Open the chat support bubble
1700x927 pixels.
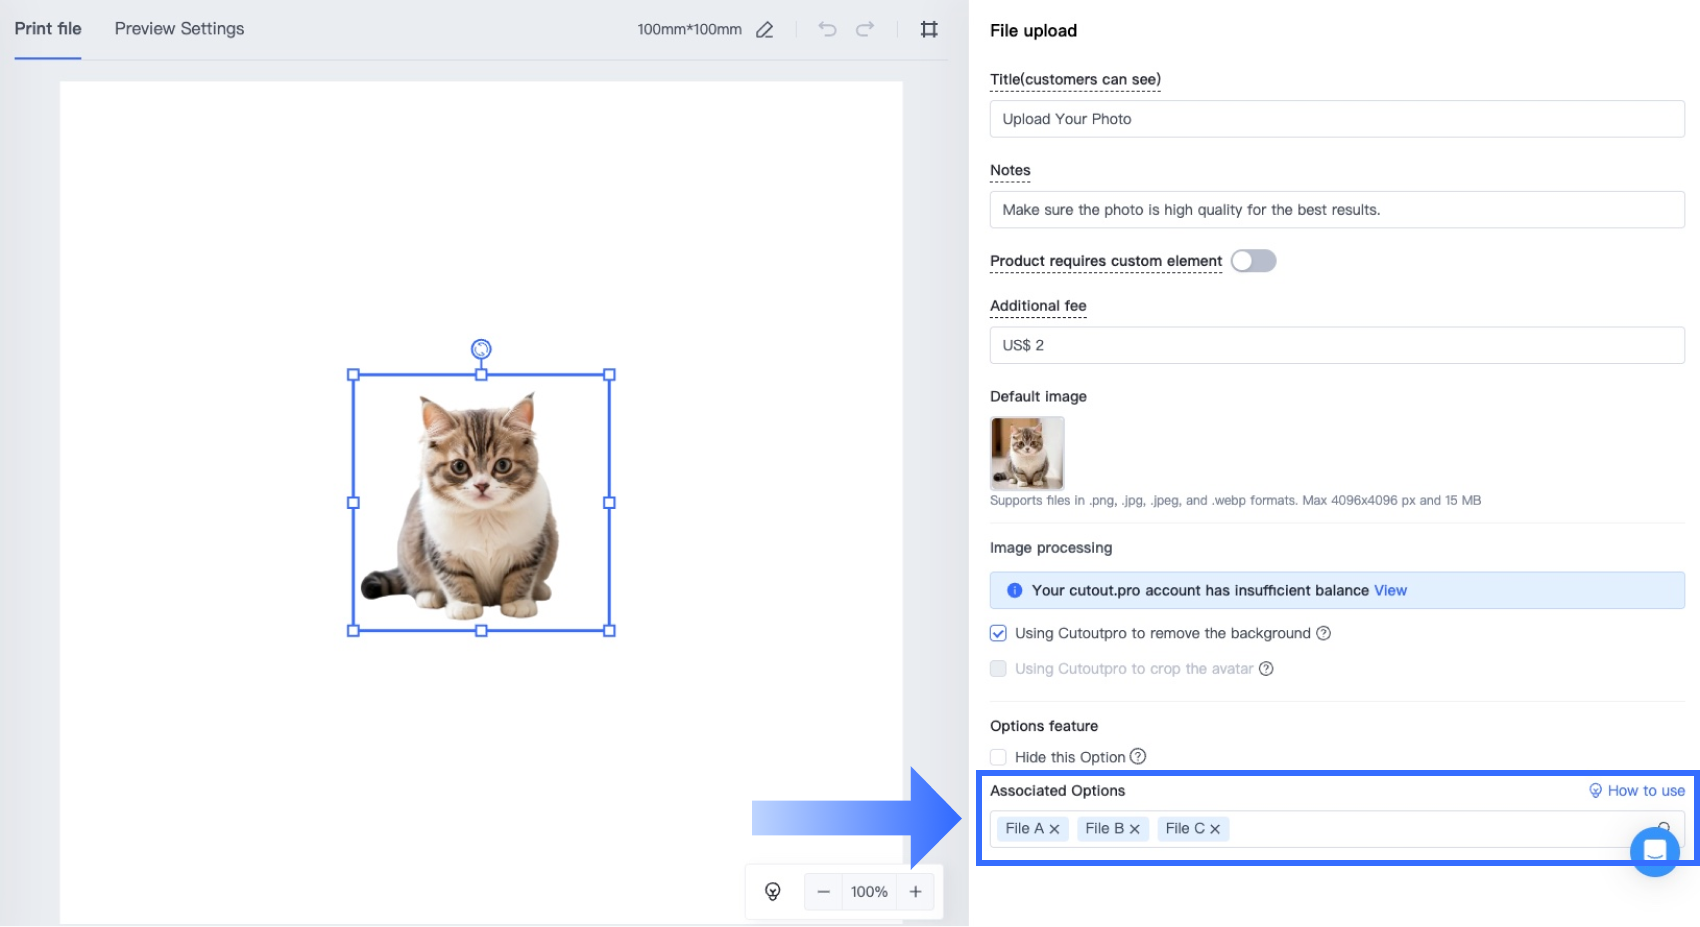pyautogui.click(x=1655, y=851)
